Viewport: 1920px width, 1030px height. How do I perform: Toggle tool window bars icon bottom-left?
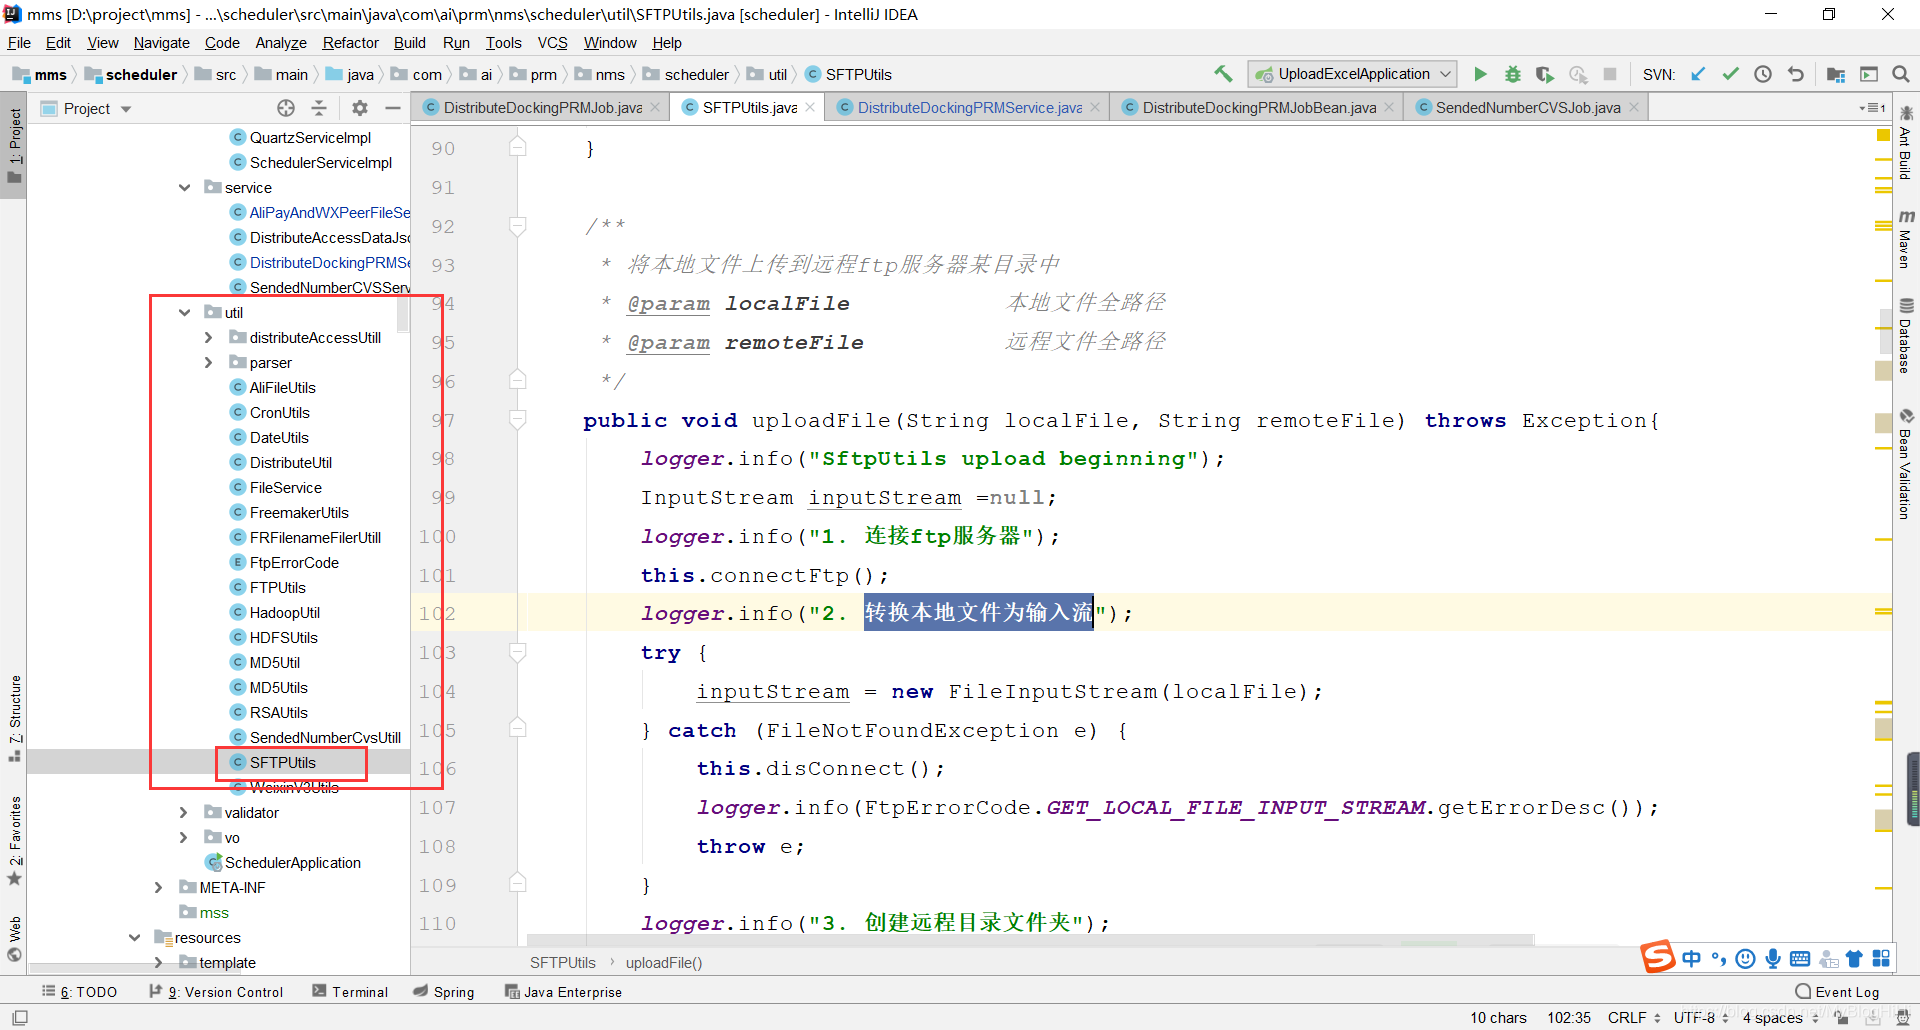[20, 1017]
